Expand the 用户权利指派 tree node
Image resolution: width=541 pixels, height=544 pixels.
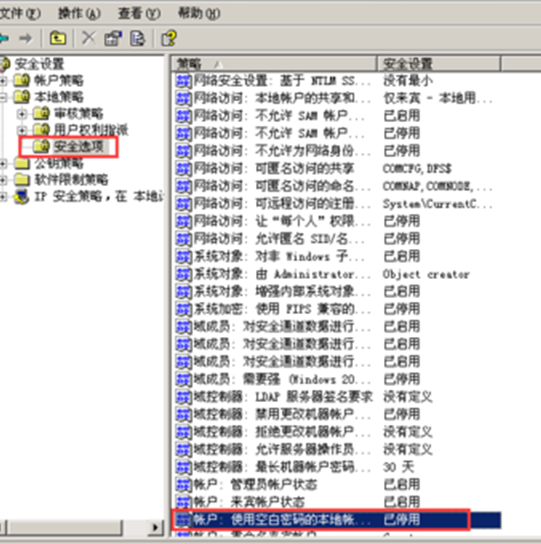pos(22,130)
